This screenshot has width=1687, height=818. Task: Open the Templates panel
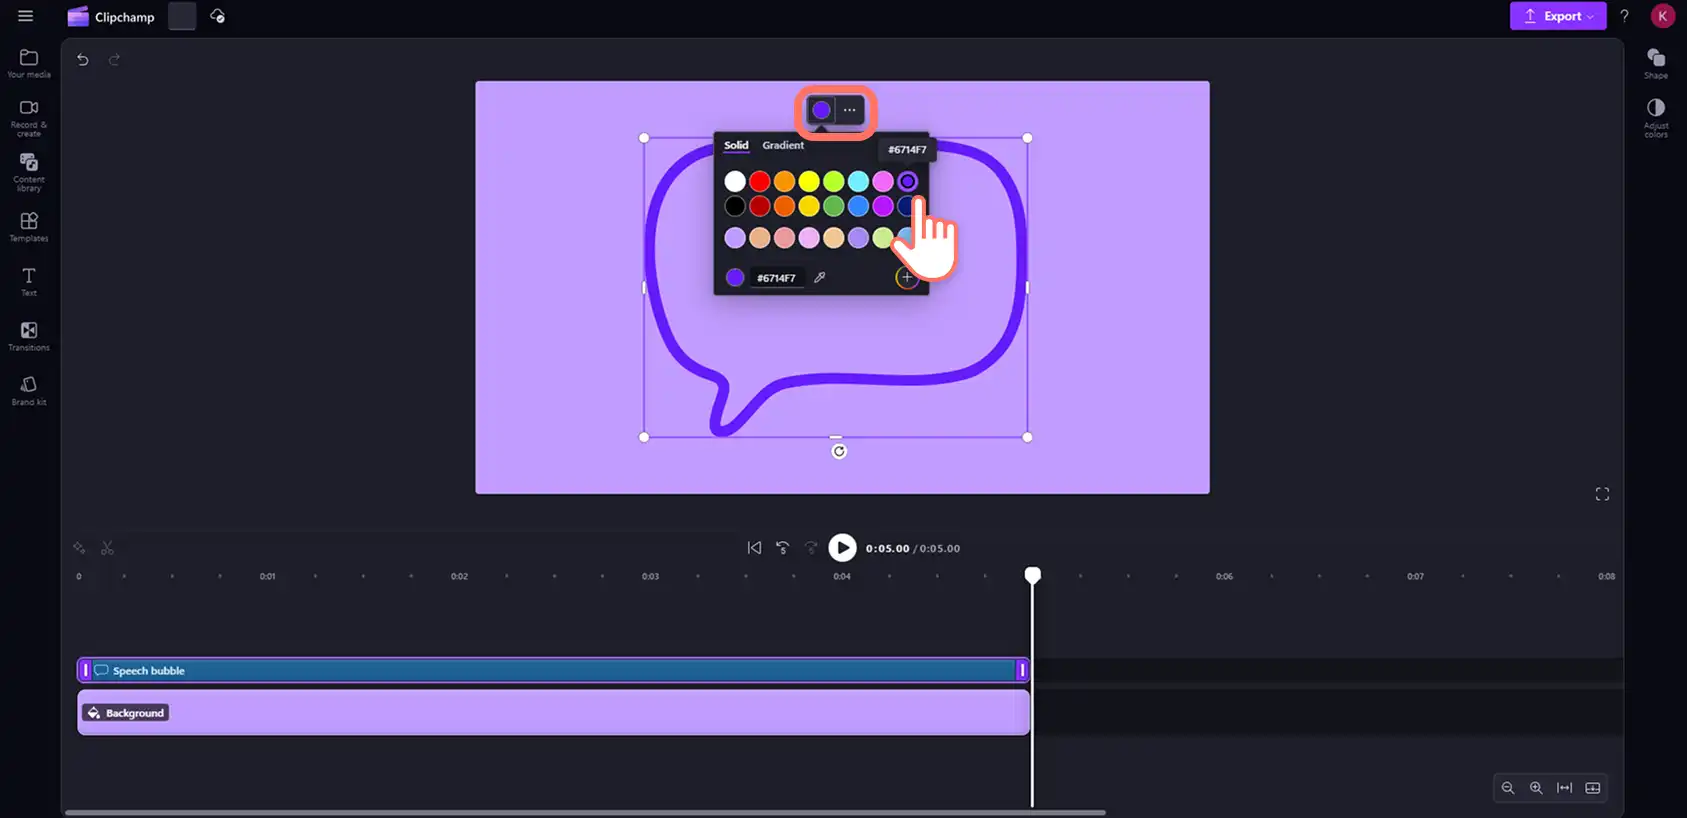tap(29, 227)
